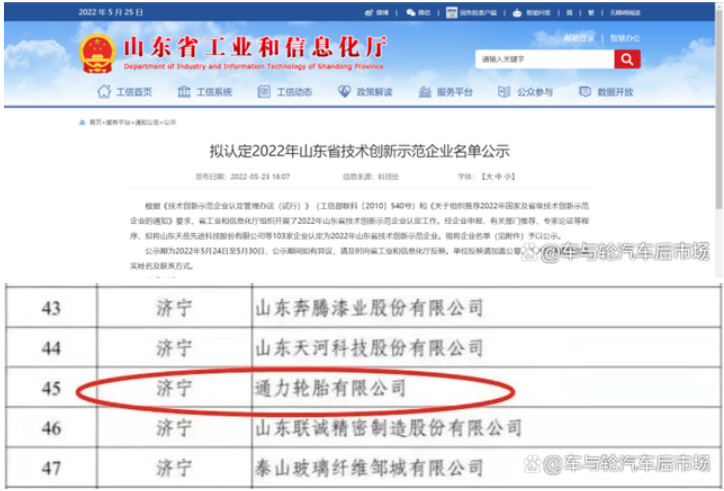Click the 首页 breadcrumb link
The image size is (724, 491).
[95, 122]
